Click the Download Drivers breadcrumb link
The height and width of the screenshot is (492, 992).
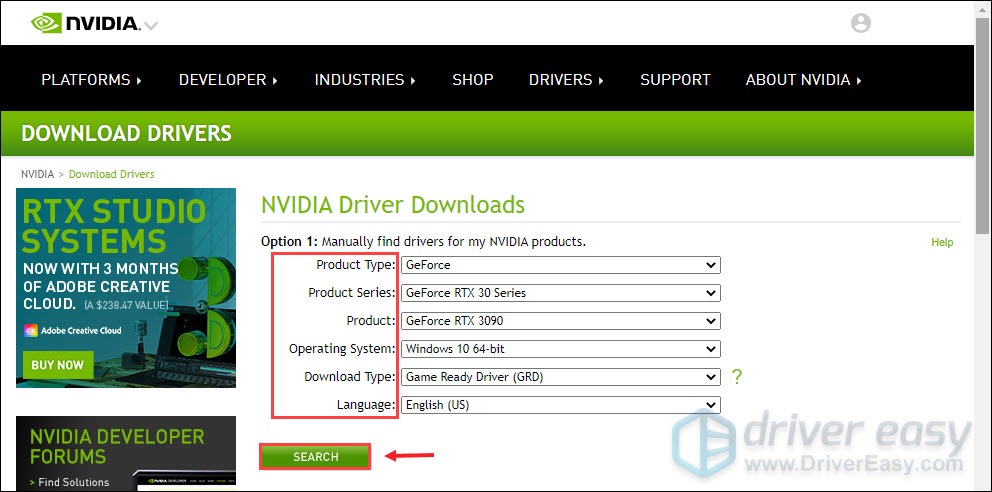(x=111, y=174)
